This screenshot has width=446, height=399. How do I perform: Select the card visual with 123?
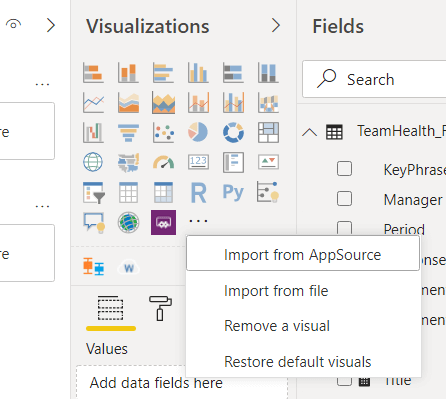pos(198,162)
